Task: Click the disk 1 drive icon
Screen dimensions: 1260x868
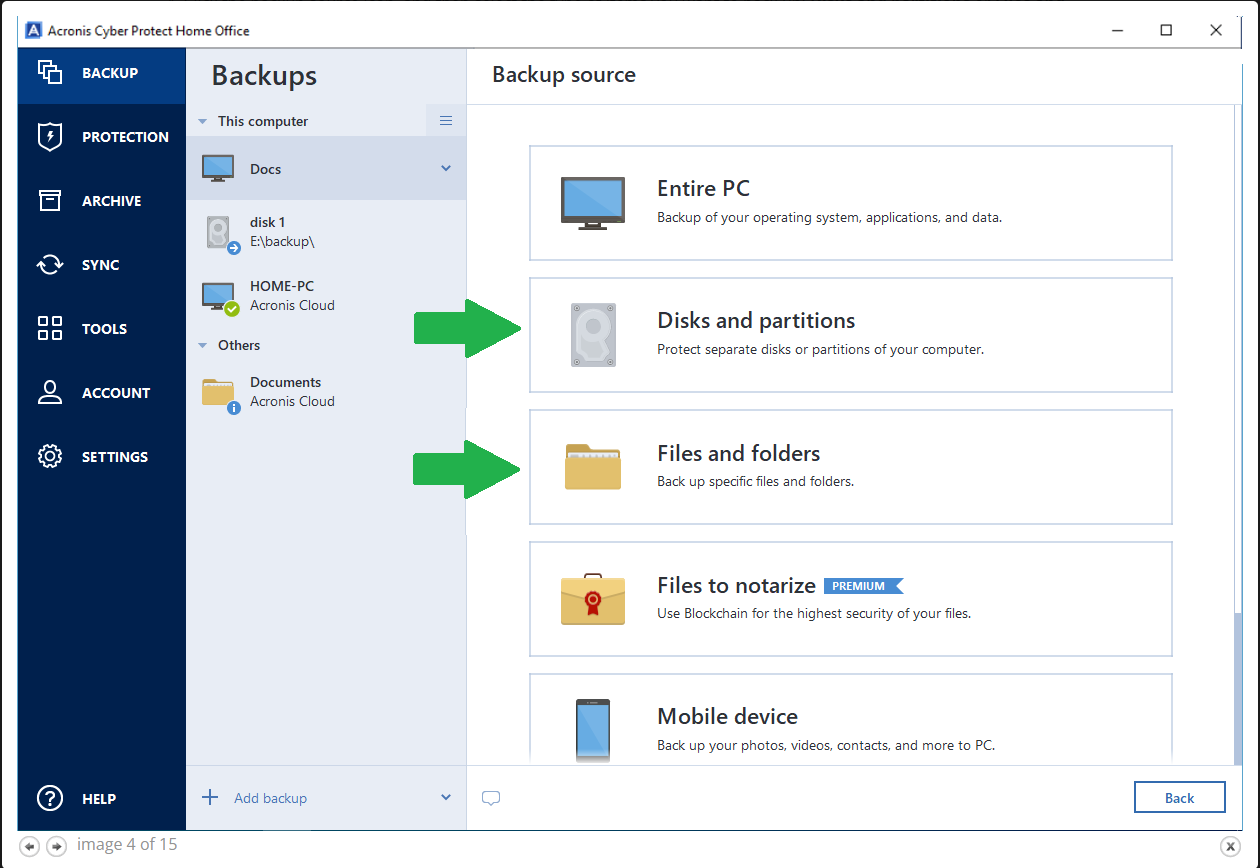Action: 220,232
